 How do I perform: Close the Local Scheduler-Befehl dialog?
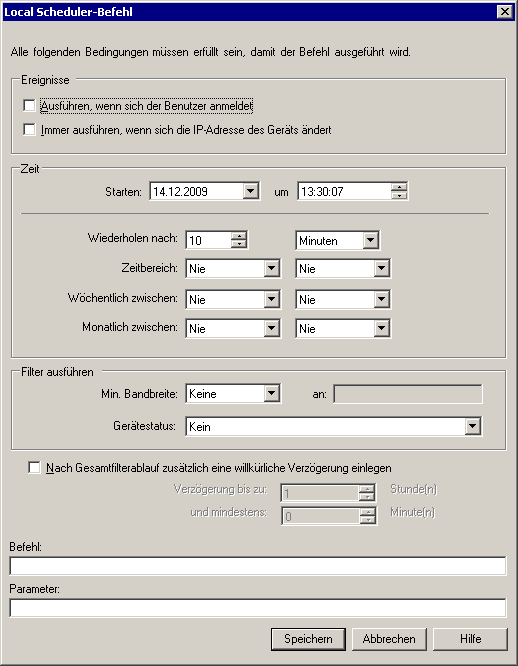coord(504,11)
